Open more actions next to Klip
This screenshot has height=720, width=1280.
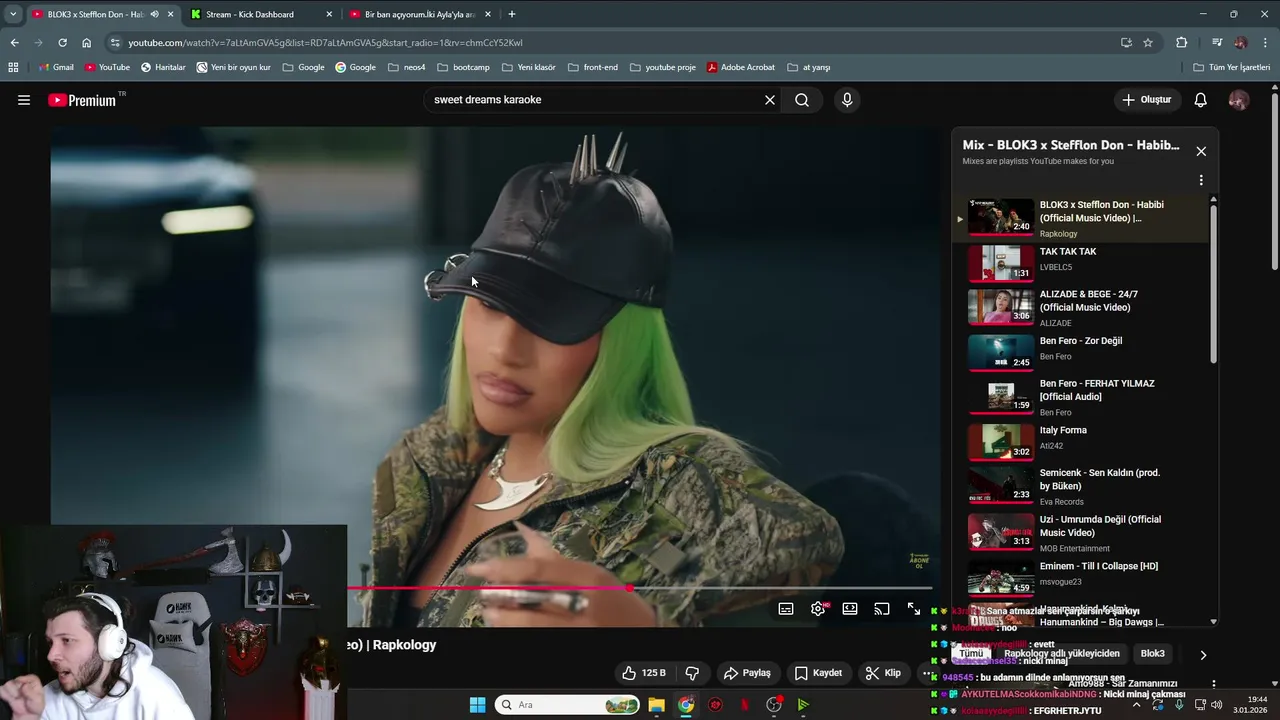926,673
